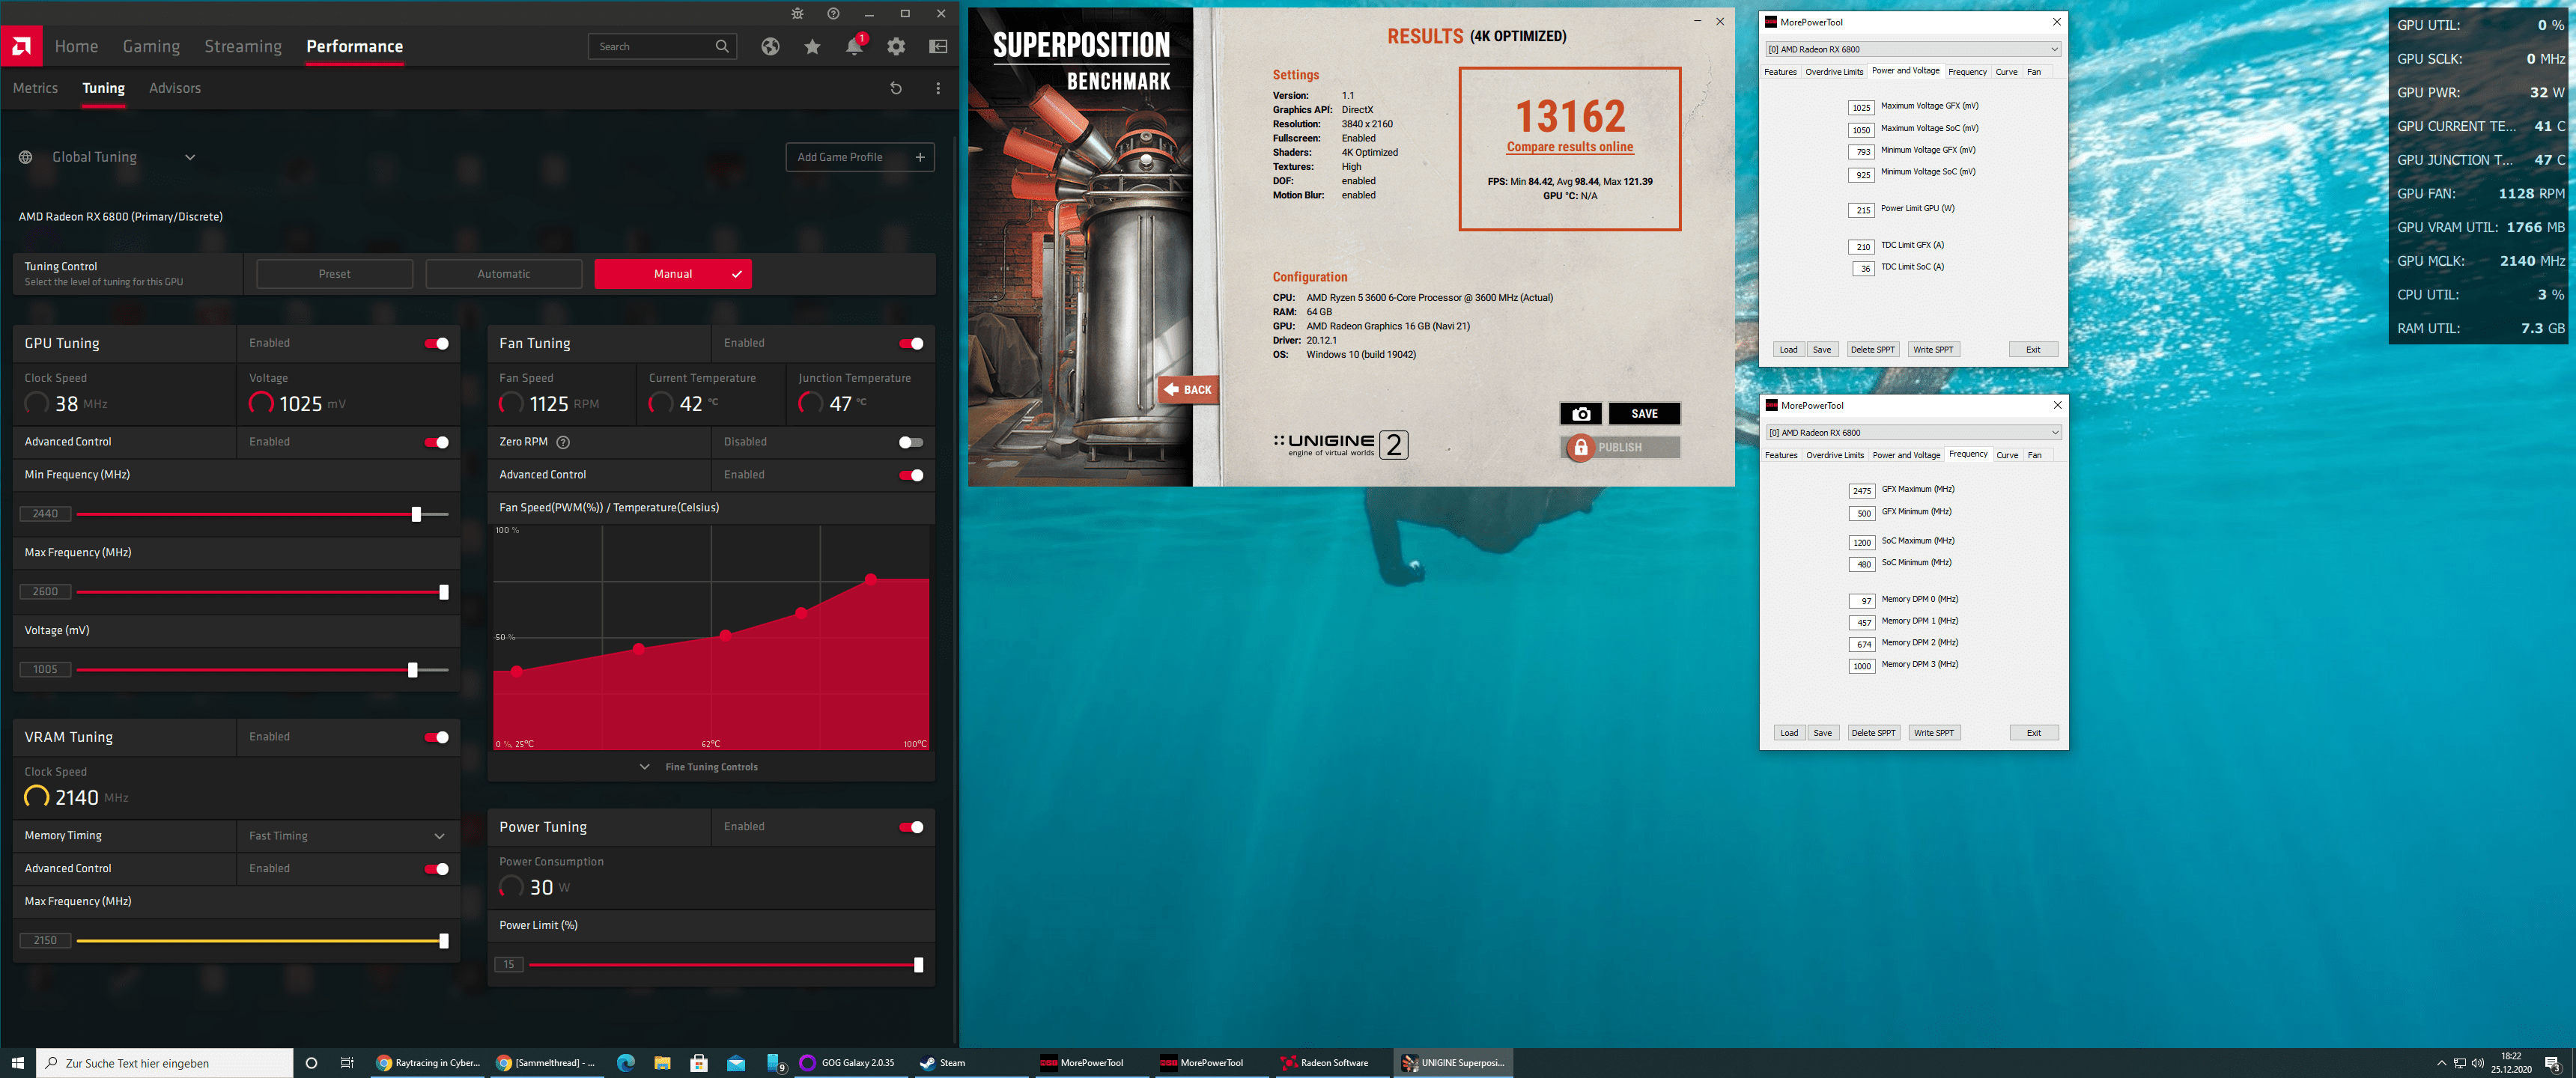Viewport: 2576px width, 1078px height.
Task: Open Radeon Software settings gear
Action: click(x=896, y=46)
